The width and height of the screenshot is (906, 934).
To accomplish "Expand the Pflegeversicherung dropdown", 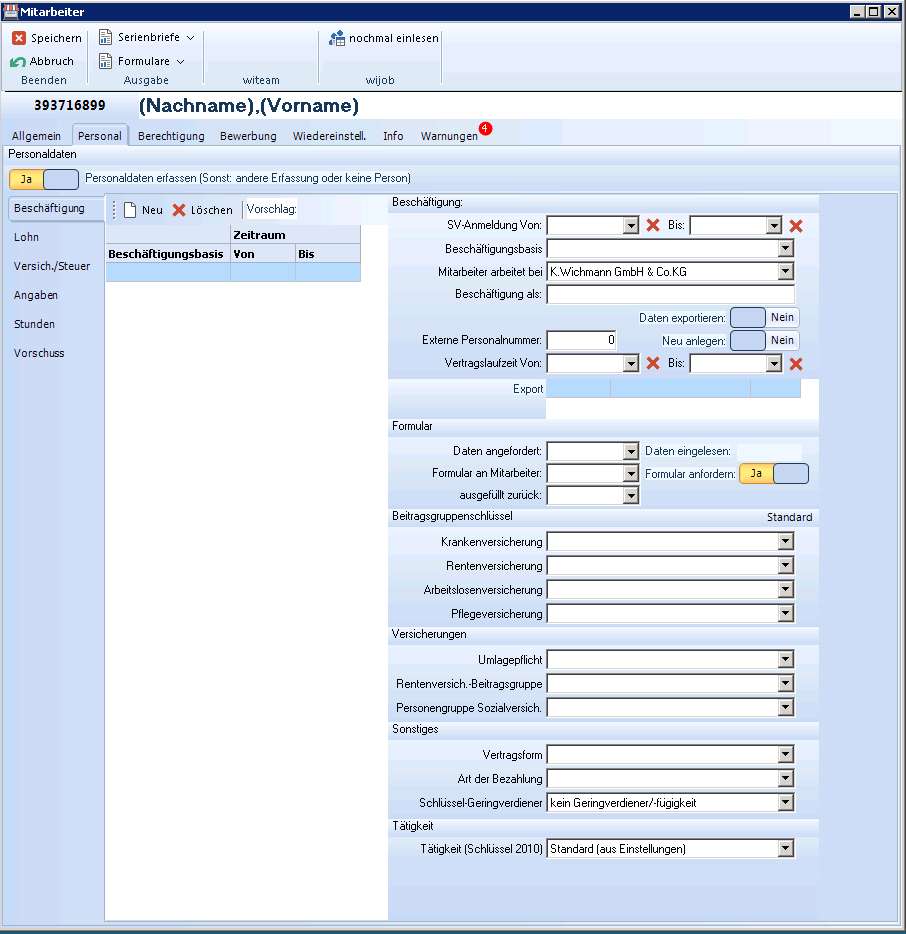I will pos(786,613).
